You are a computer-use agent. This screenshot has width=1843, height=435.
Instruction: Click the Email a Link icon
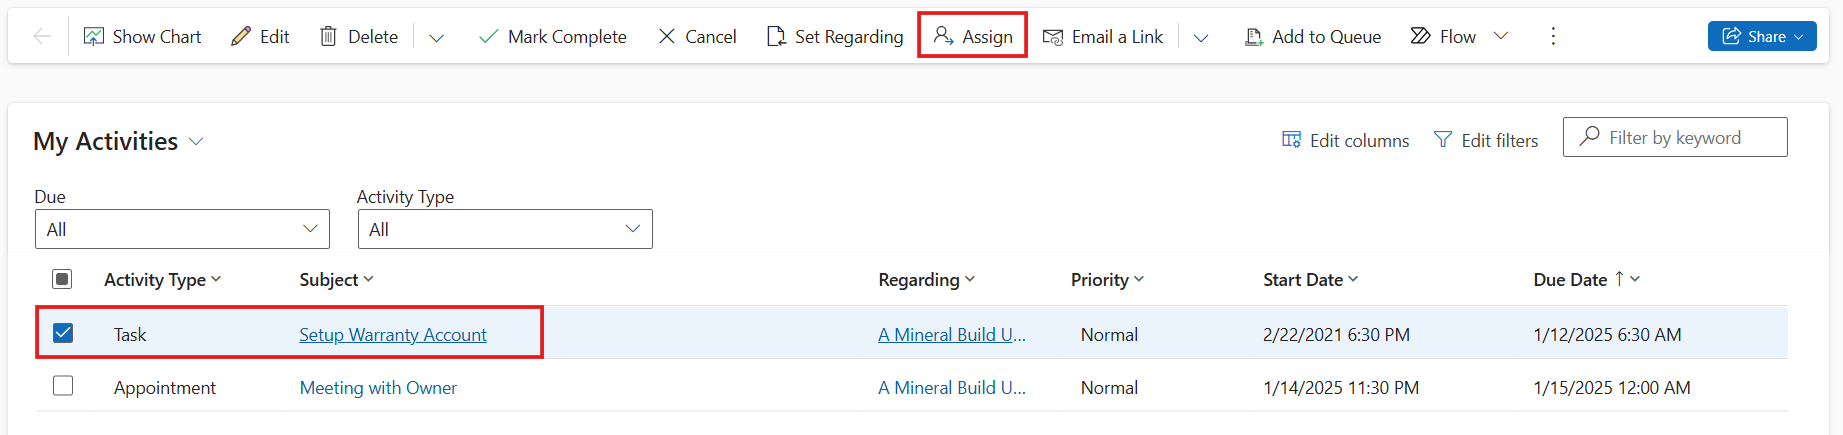(1053, 37)
